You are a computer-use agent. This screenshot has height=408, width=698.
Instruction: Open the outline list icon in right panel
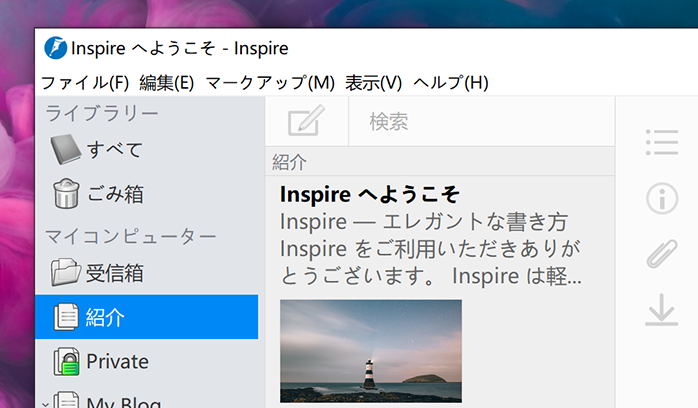coord(662,143)
